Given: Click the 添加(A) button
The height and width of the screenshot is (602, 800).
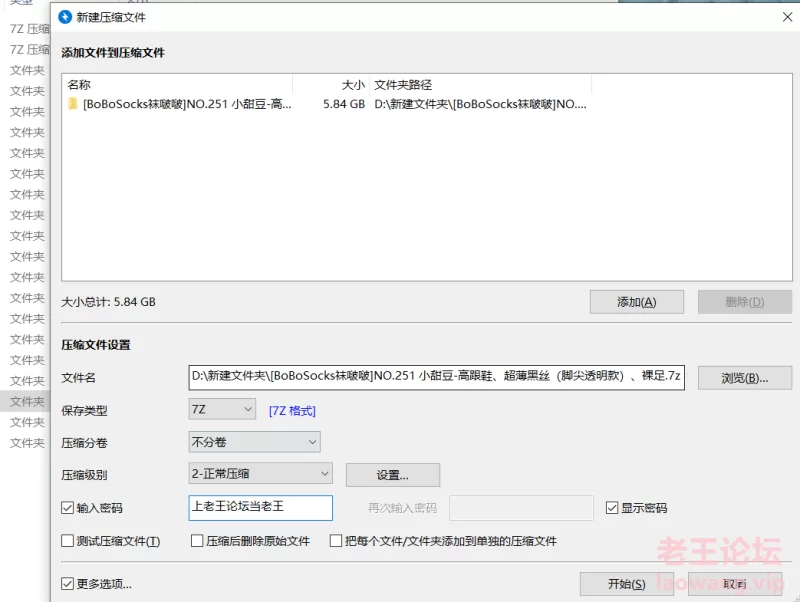Looking at the screenshot, I should pyautogui.click(x=636, y=302).
